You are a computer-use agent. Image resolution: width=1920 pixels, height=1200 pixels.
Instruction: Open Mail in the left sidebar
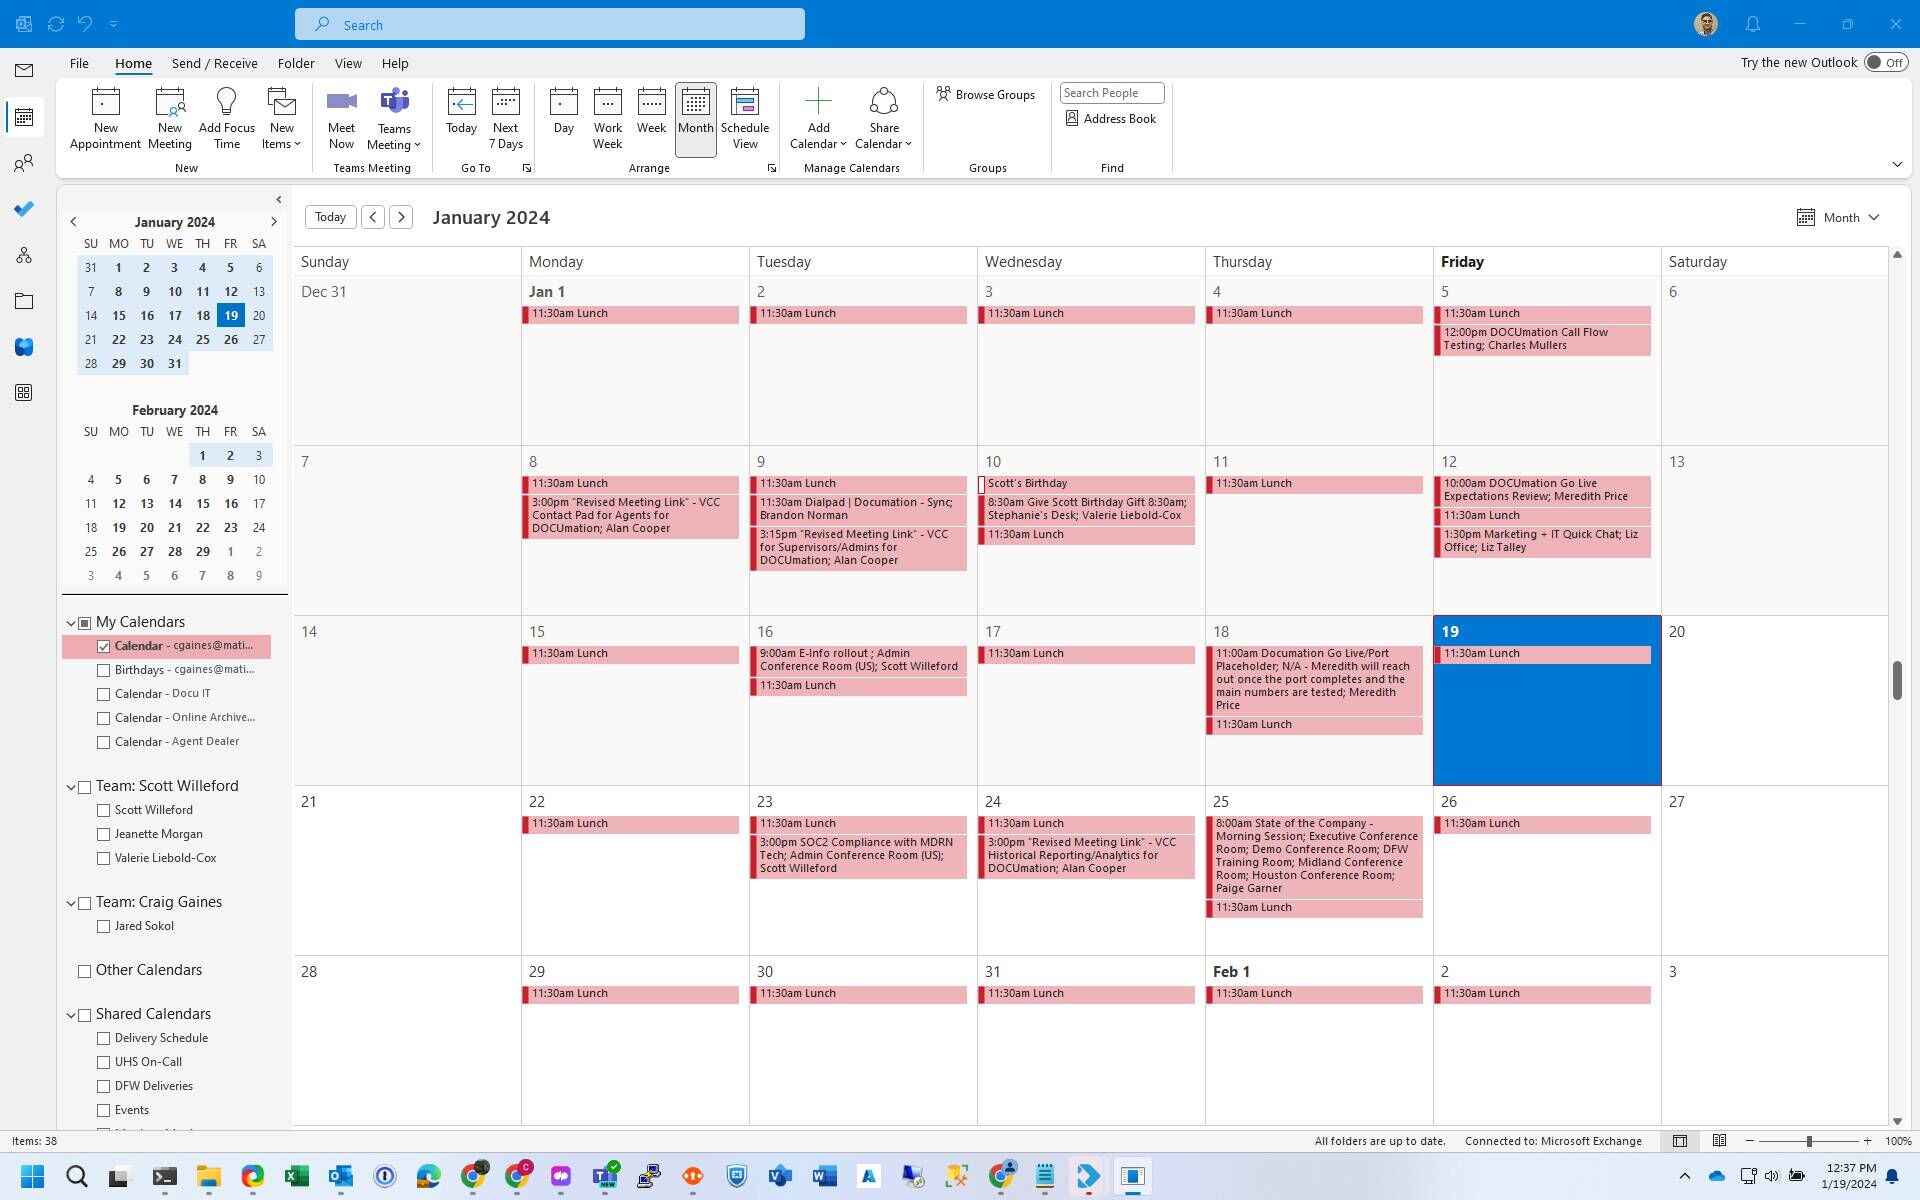tap(24, 70)
